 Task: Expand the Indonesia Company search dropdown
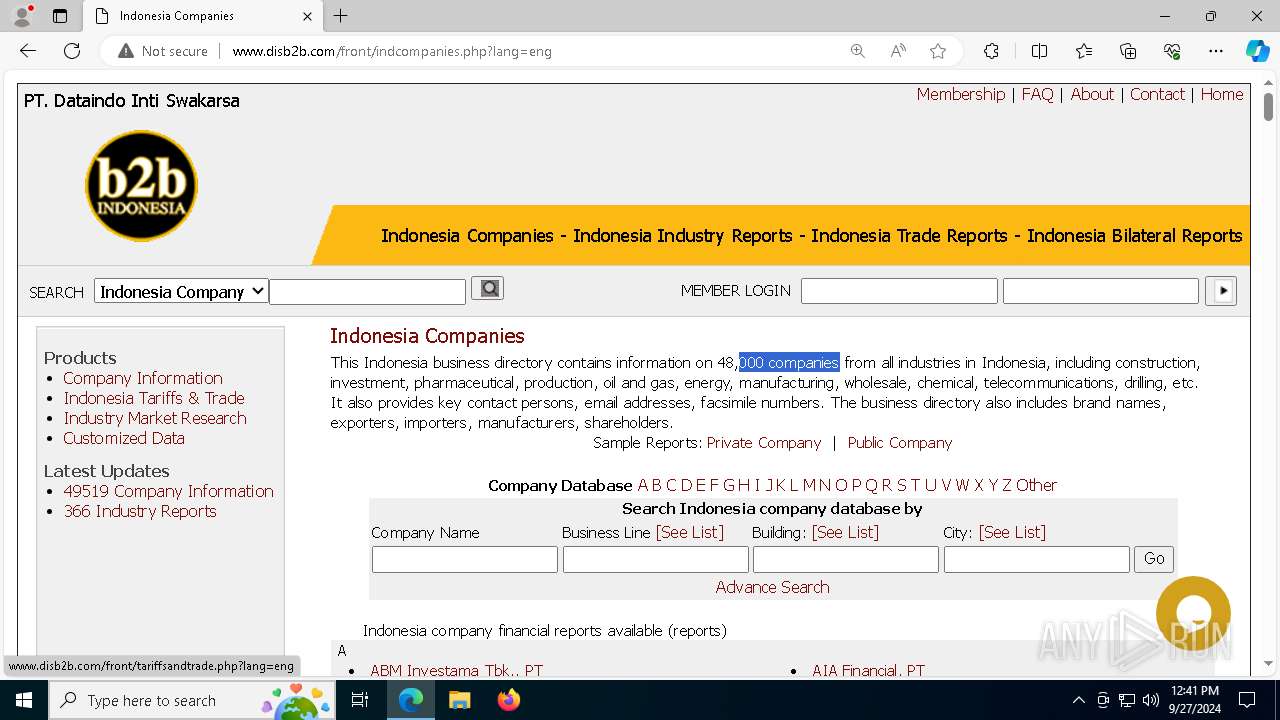tap(181, 291)
